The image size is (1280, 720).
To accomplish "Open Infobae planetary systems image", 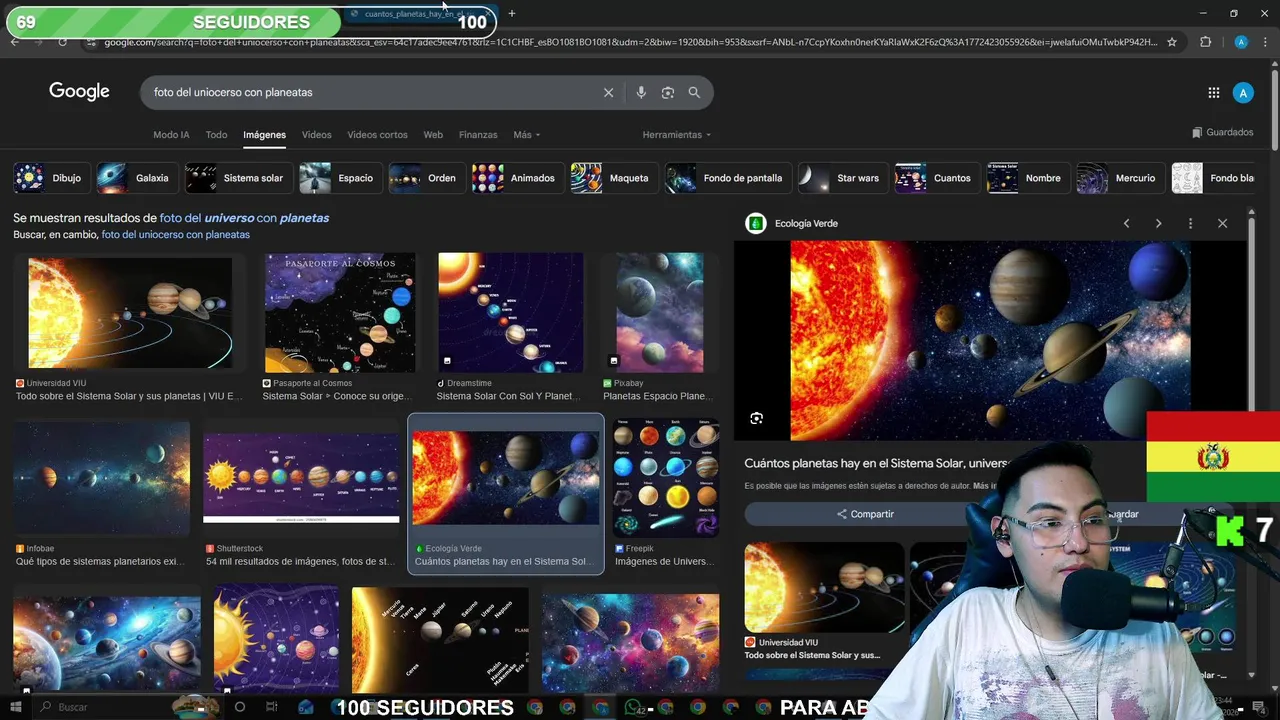I will click(x=101, y=479).
